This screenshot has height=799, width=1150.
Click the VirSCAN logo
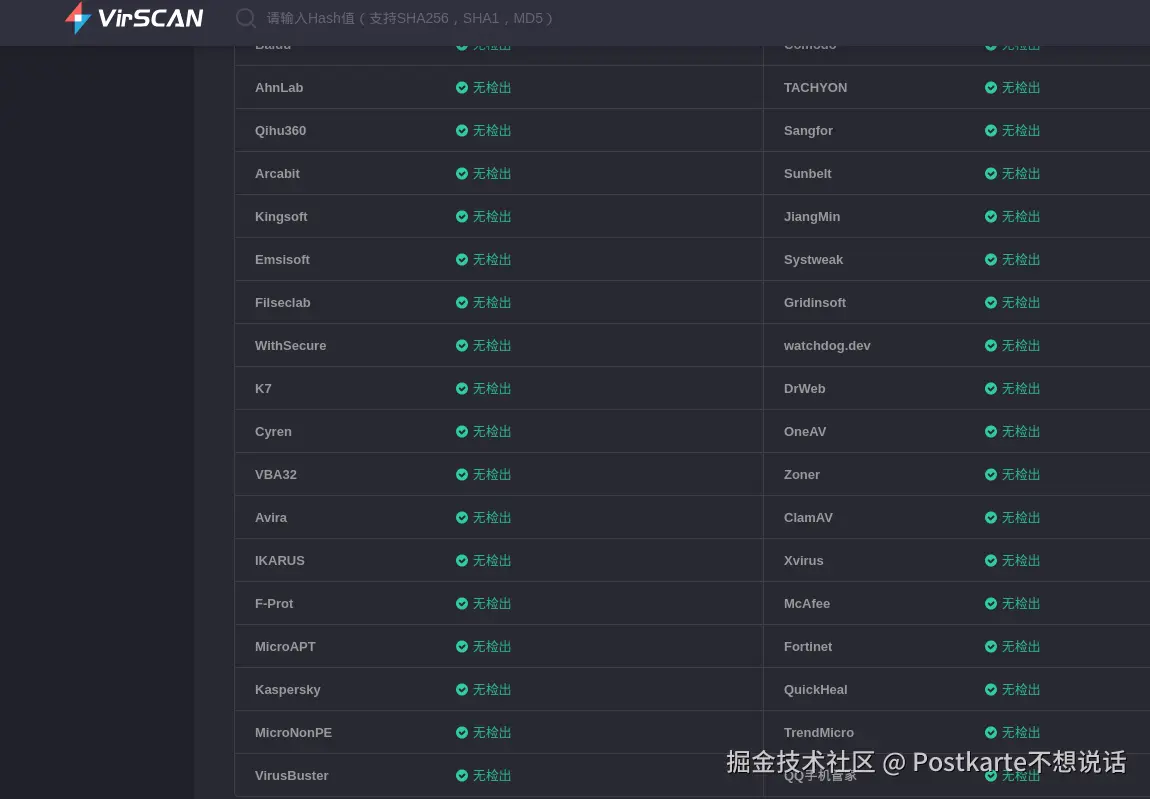pos(134,18)
